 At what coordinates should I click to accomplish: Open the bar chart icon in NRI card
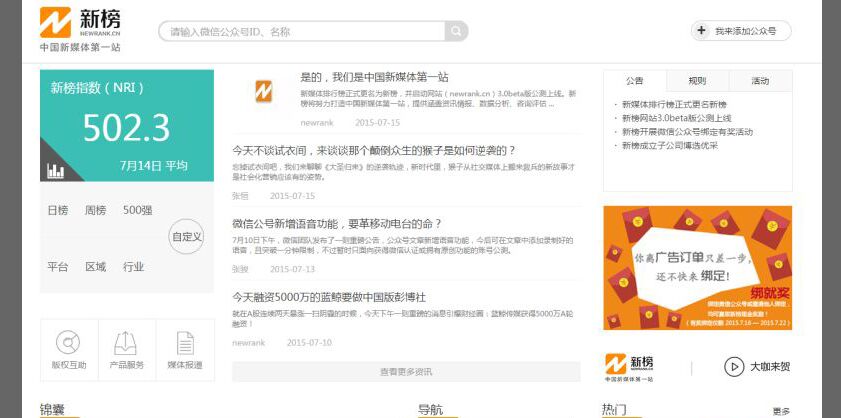tap(55, 171)
